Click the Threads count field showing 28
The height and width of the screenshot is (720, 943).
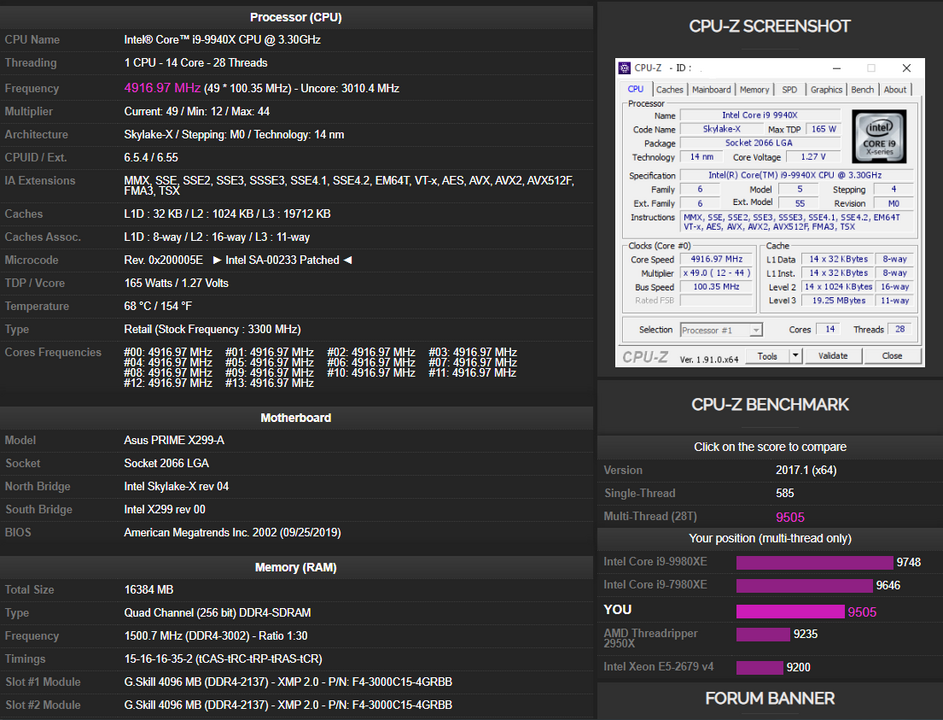pyautogui.click(x=900, y=330)
